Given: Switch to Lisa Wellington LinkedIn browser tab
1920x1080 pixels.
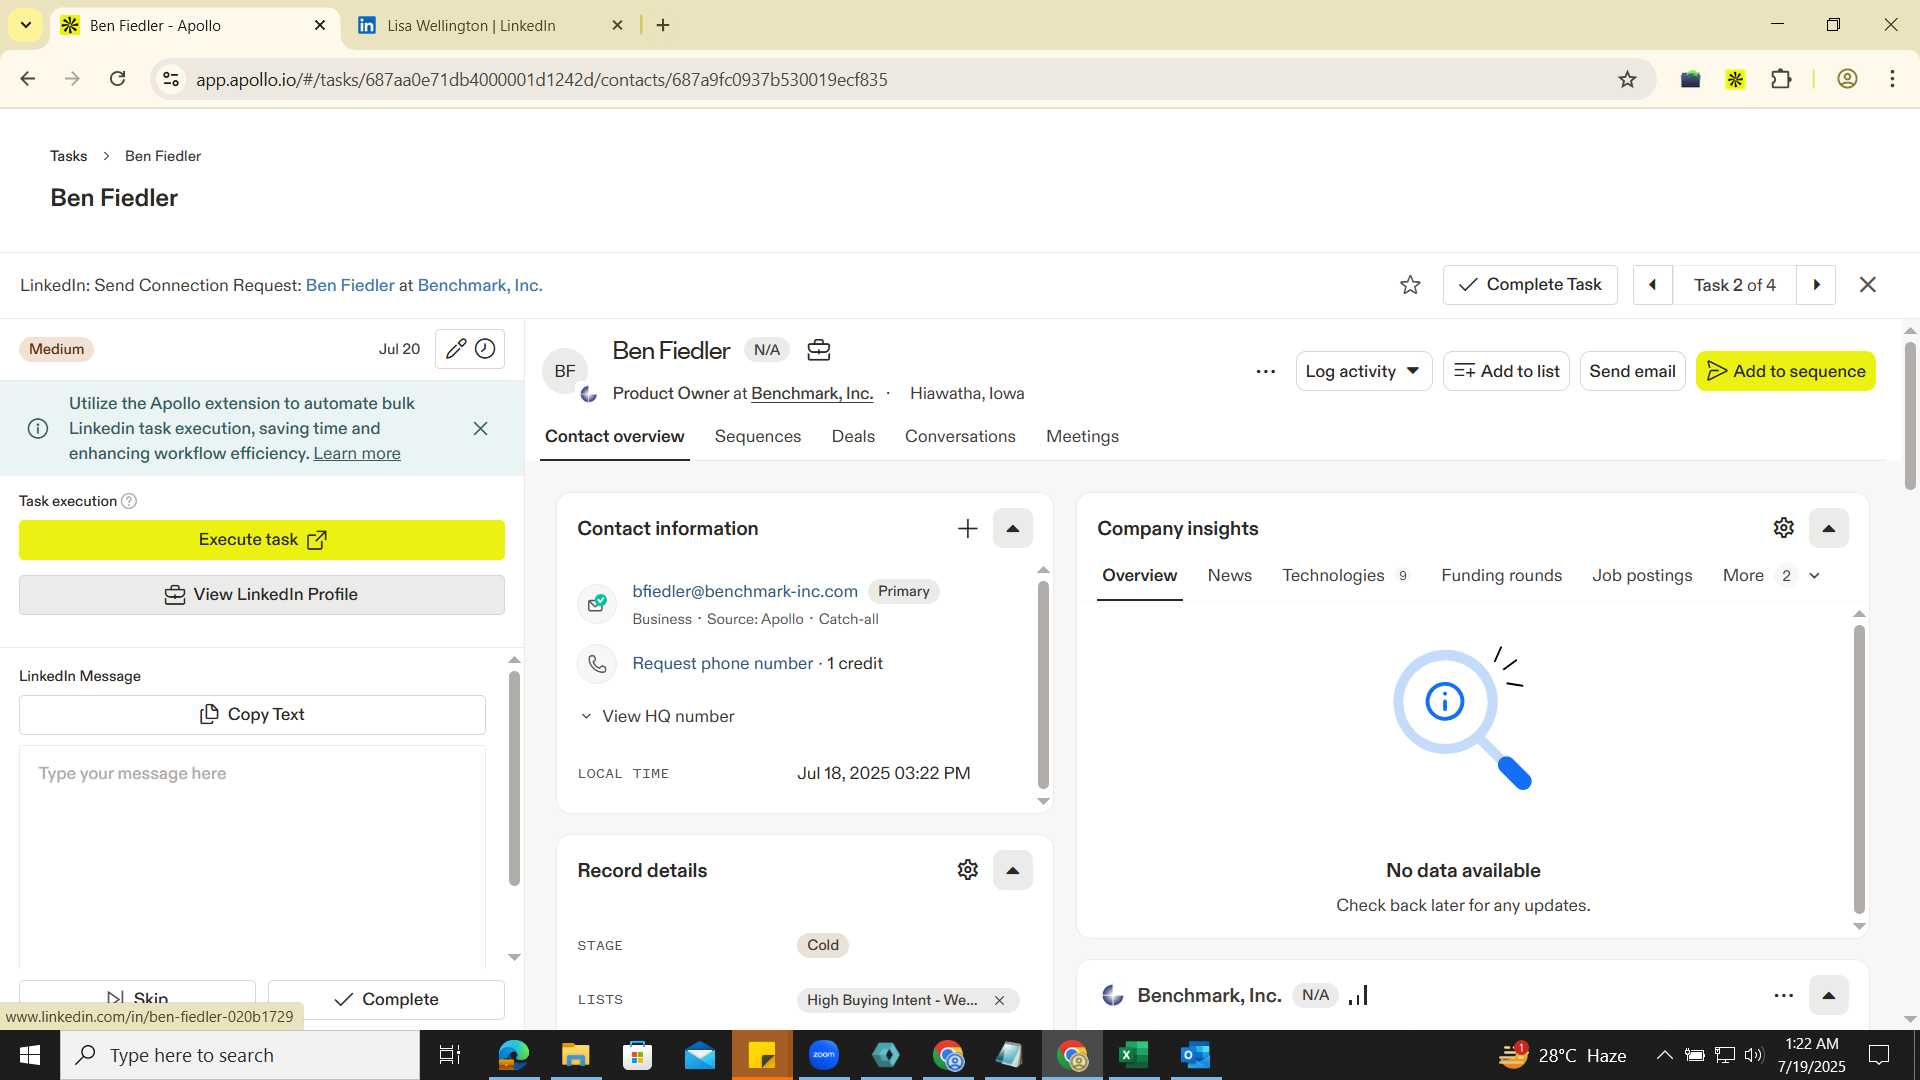Looking at the screenshot, I should [490, 26].
